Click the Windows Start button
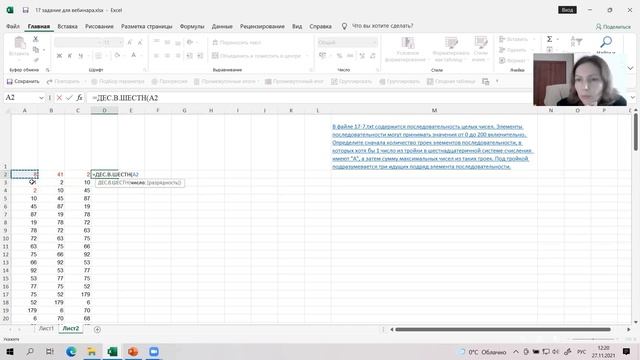 click(x=10, y=351)
